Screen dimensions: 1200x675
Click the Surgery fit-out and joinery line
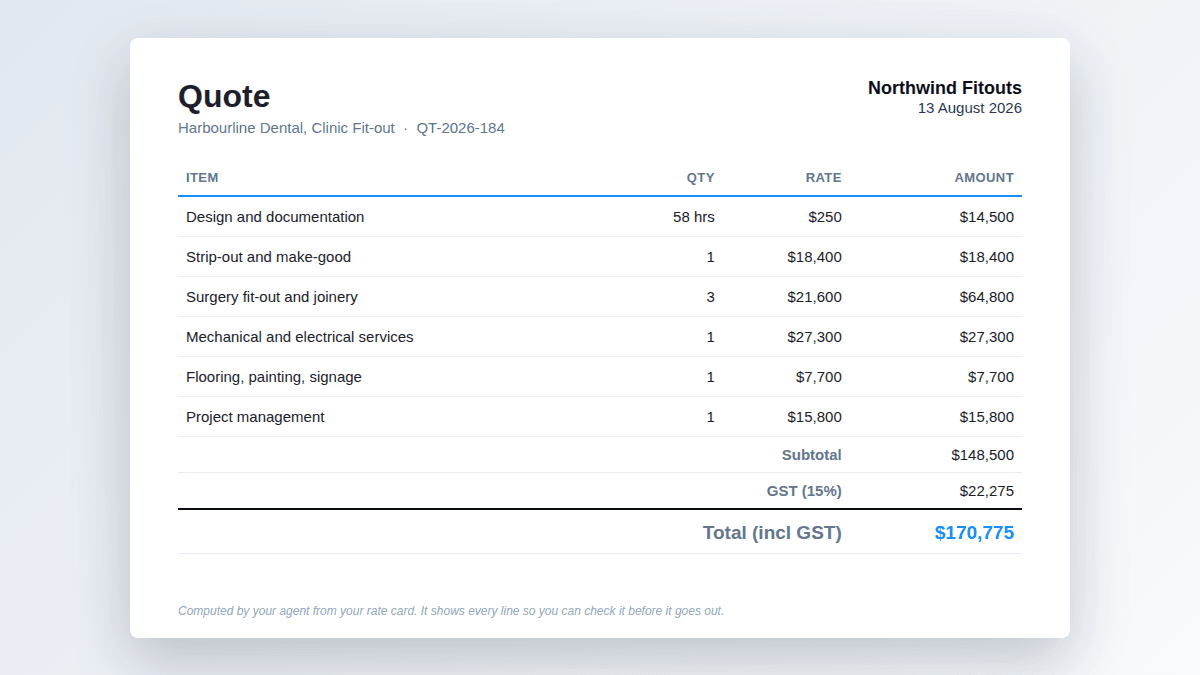point(600,297)
